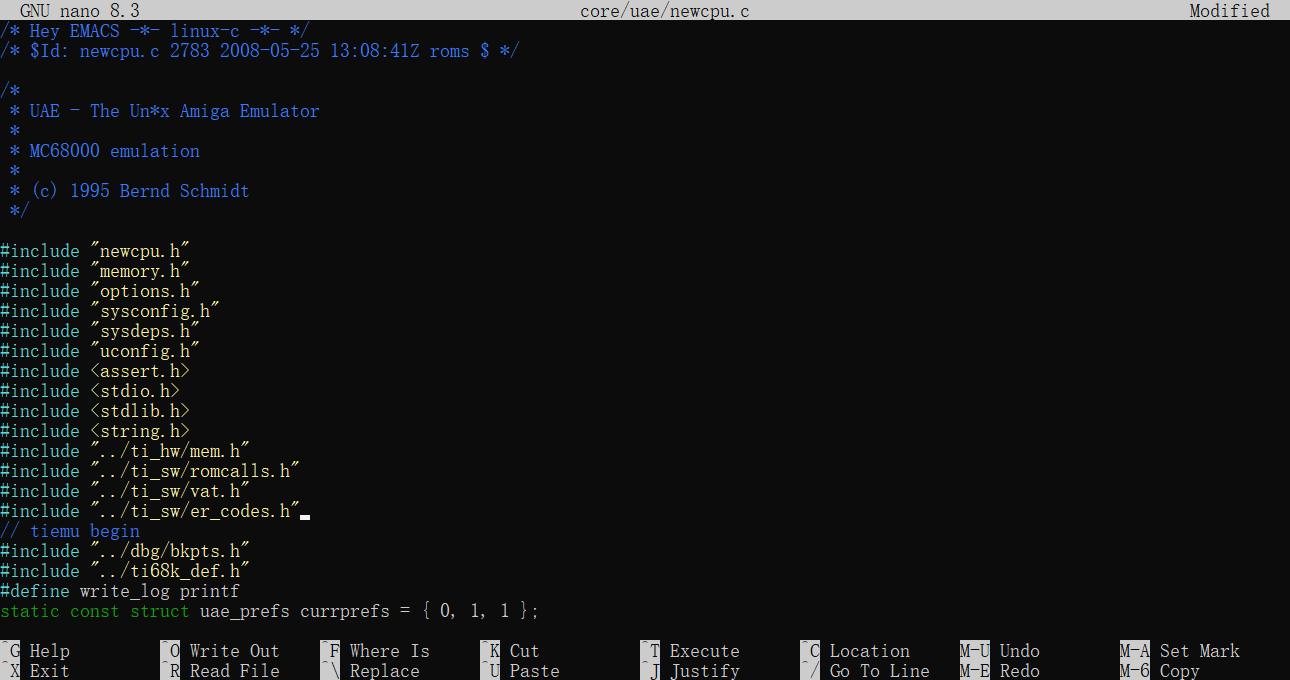Click the Paste shortcut item
This screenshot has width=1290, height=680.
(534, 671)
